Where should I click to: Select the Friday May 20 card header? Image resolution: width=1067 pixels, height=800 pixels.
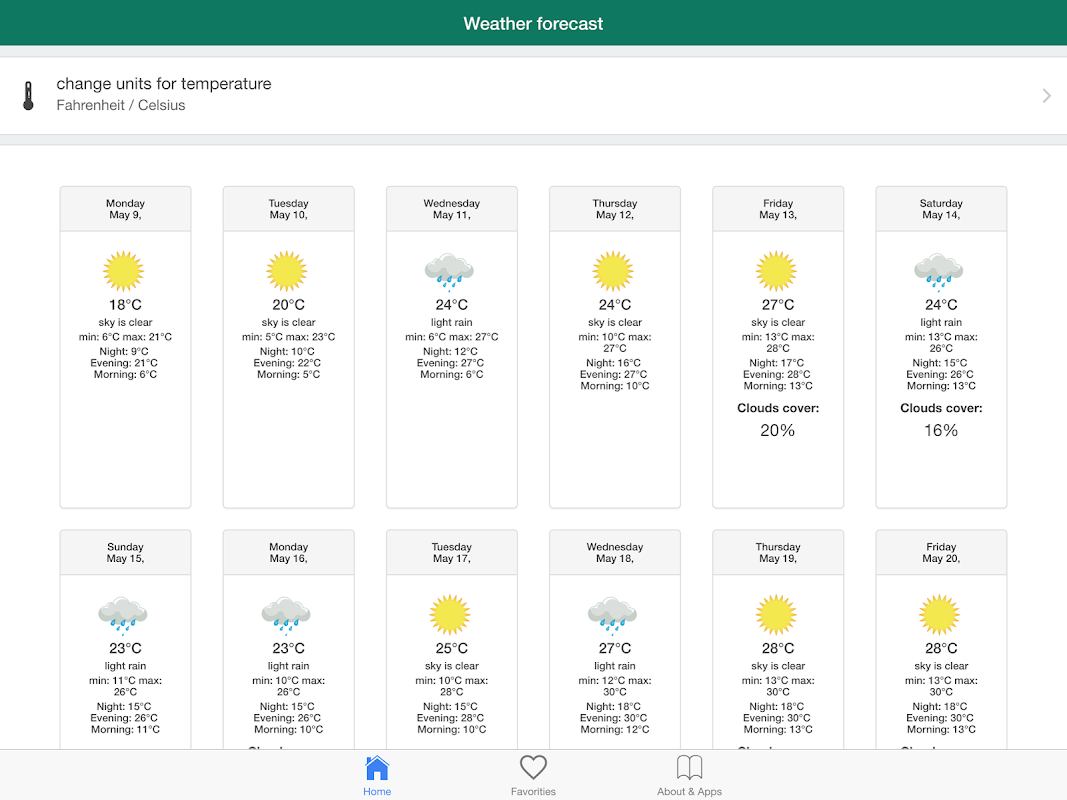[x=941, y=552]
